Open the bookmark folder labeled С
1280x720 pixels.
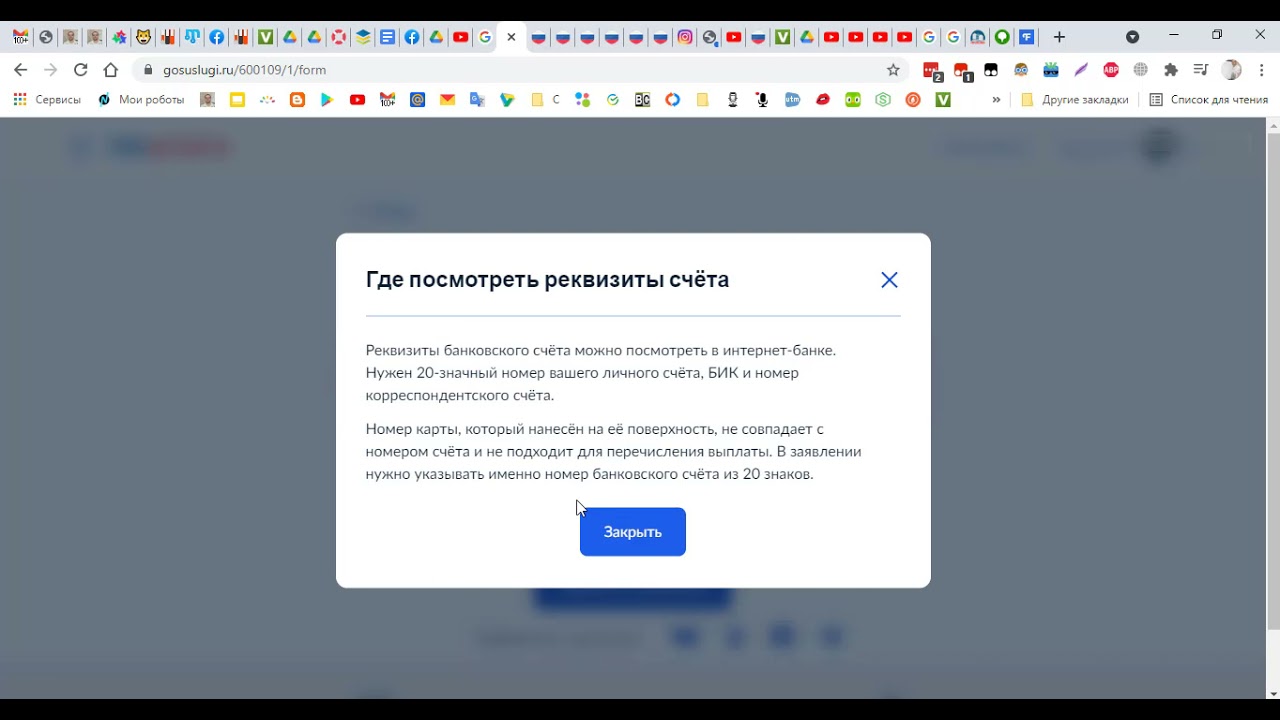(x=545, y=100)
